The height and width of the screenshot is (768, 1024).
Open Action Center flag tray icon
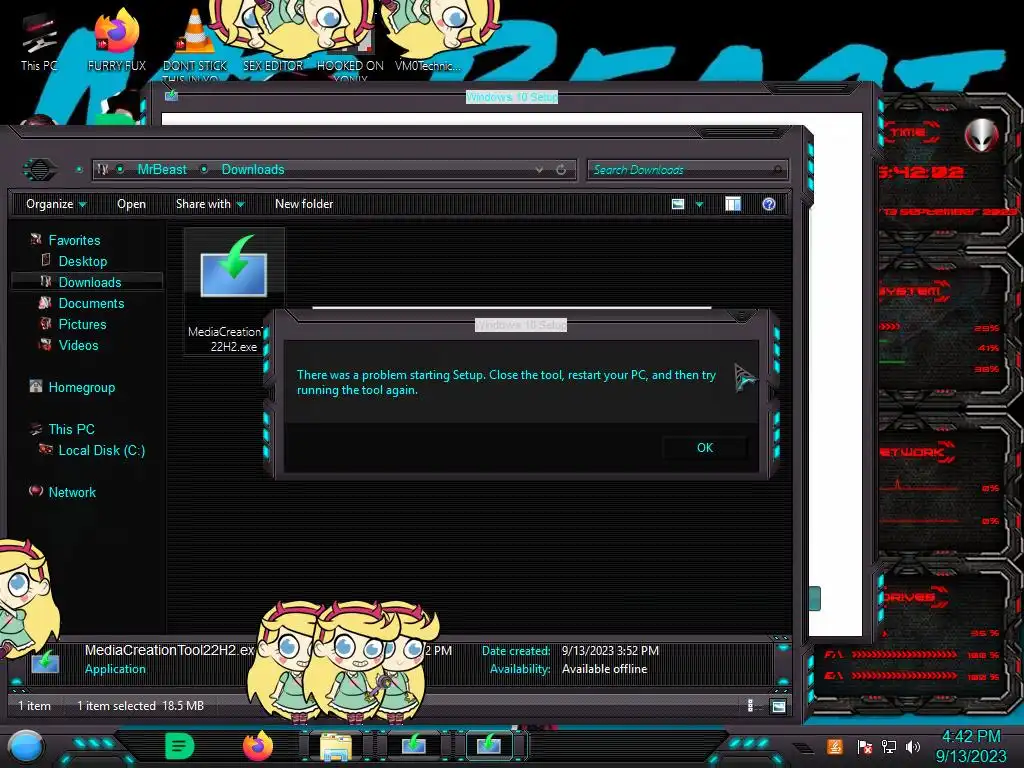tap(864, 747)
